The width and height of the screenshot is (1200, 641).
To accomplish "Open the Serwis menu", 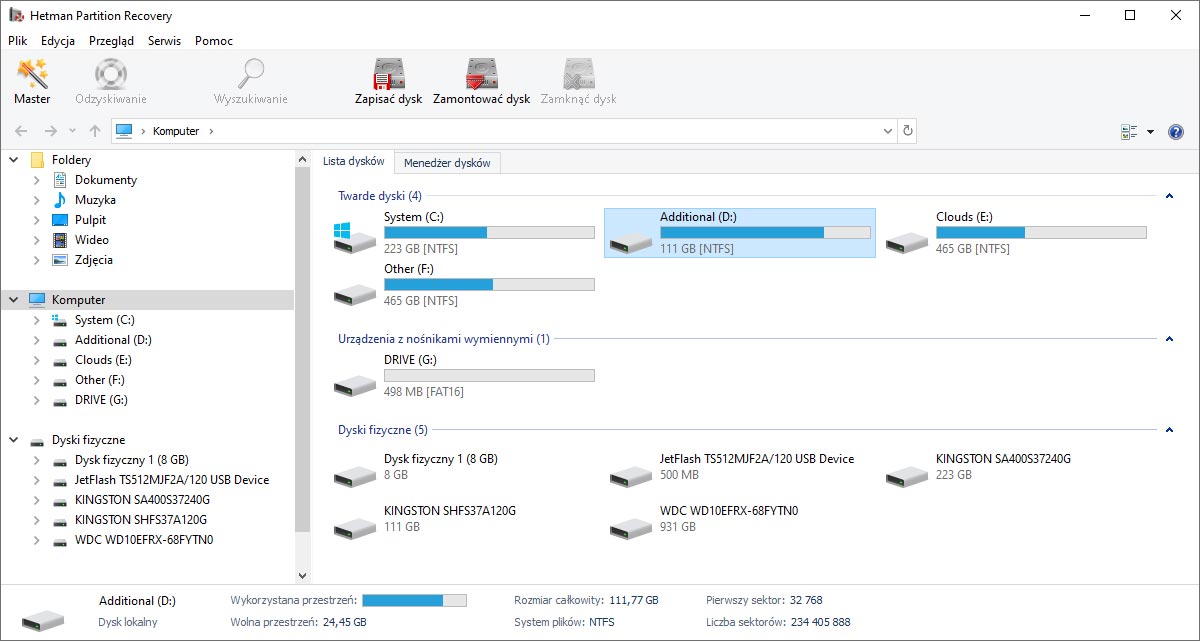I will 164,41.
